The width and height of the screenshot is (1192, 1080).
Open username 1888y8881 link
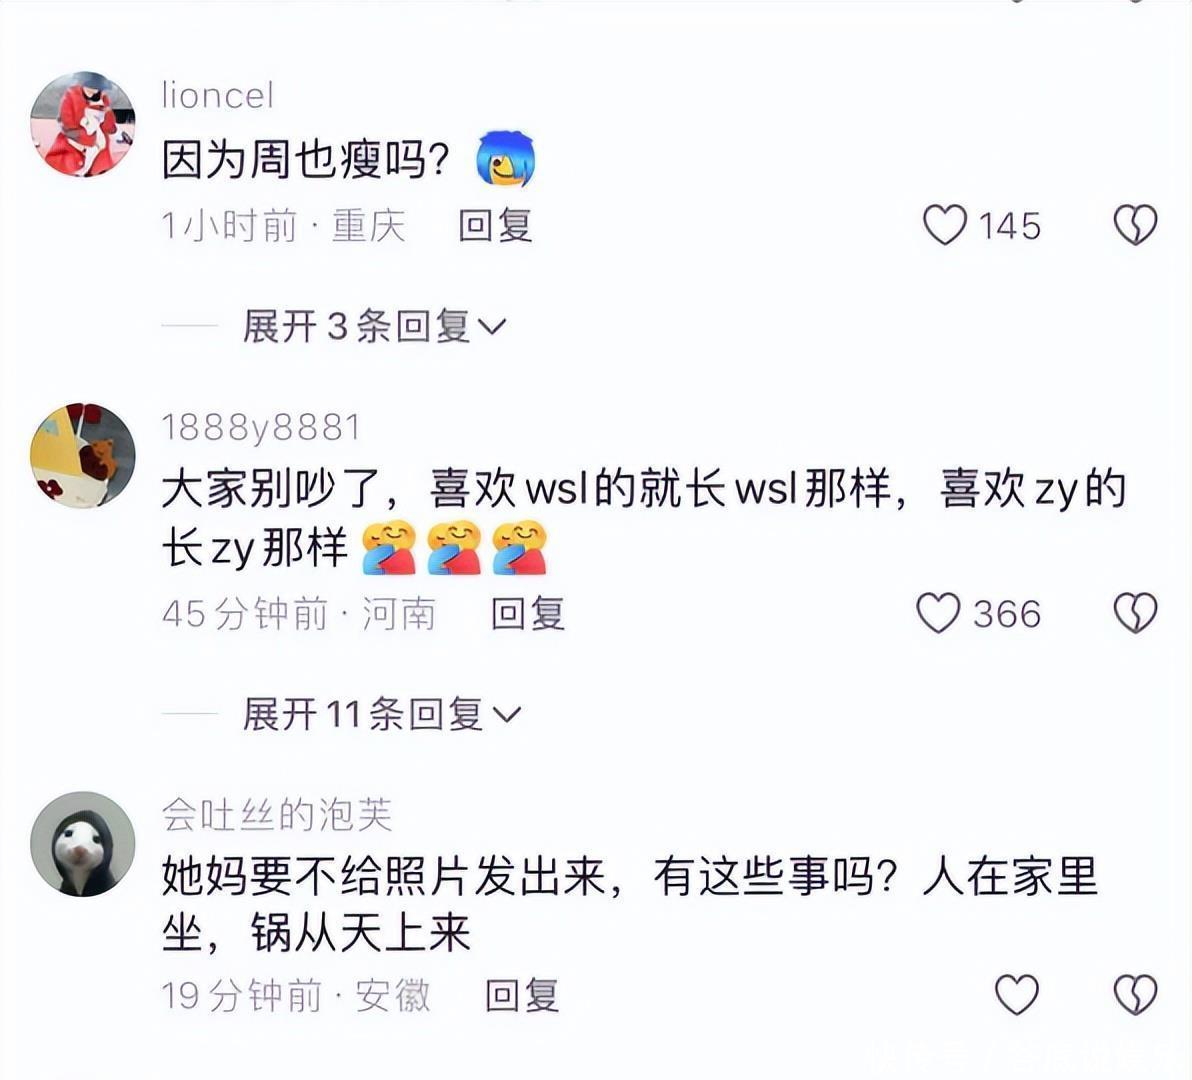click(261, 428)
